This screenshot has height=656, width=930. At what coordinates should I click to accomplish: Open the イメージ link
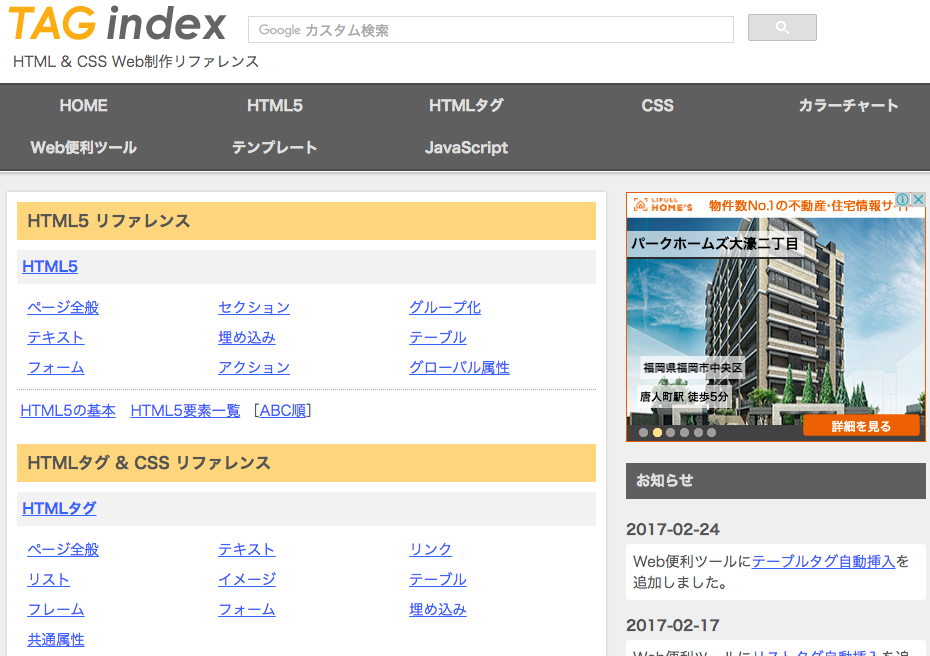click(247, 579)
